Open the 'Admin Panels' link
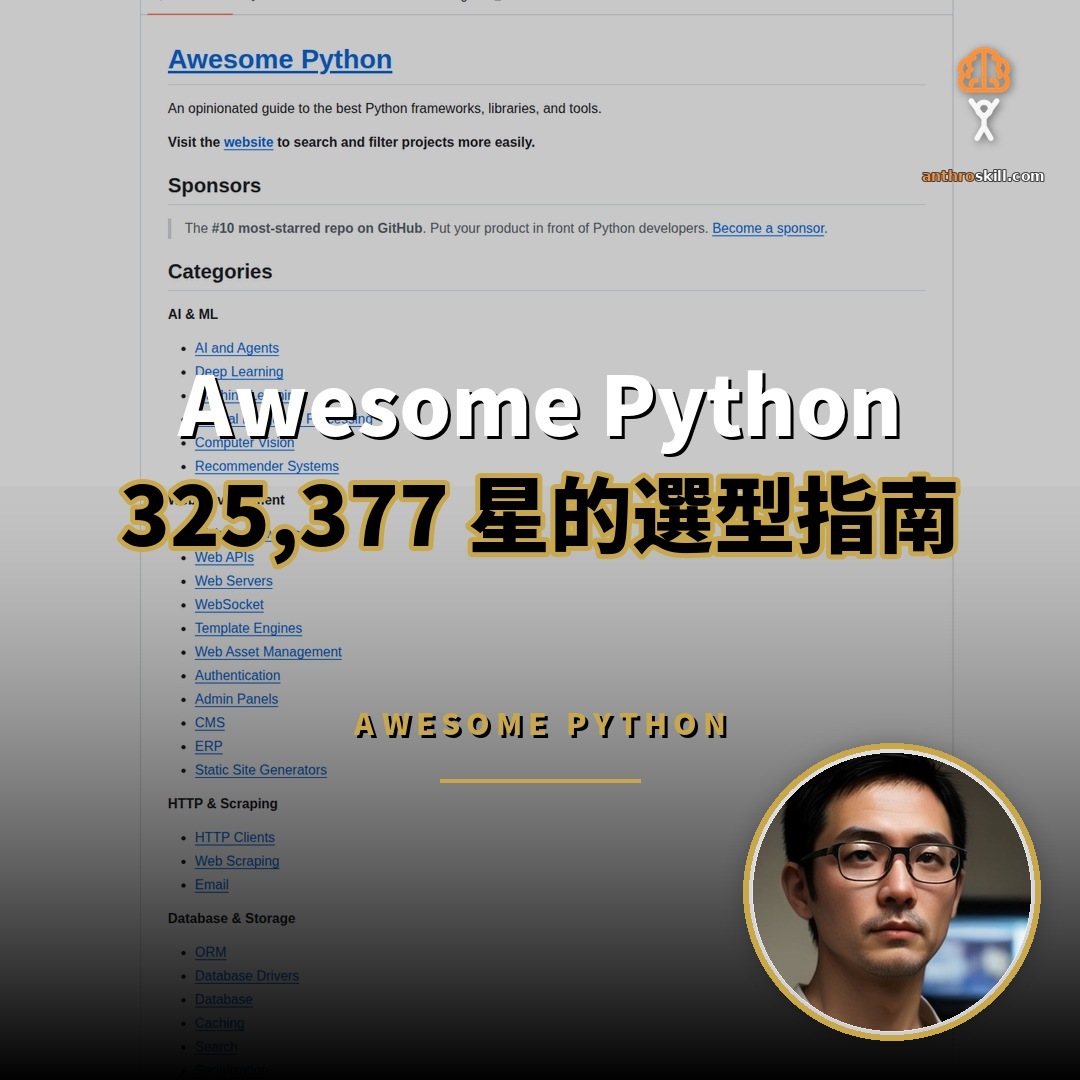 [x=236, y=698]
